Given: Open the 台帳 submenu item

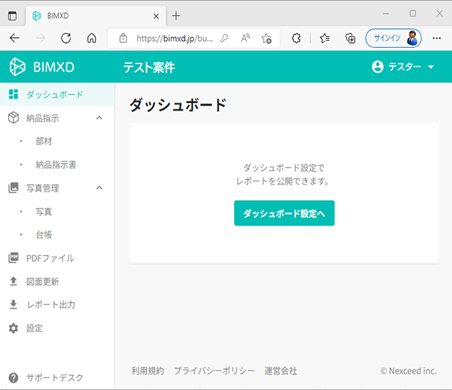Looking at the screenshot, I should click(x=44, y=235).
